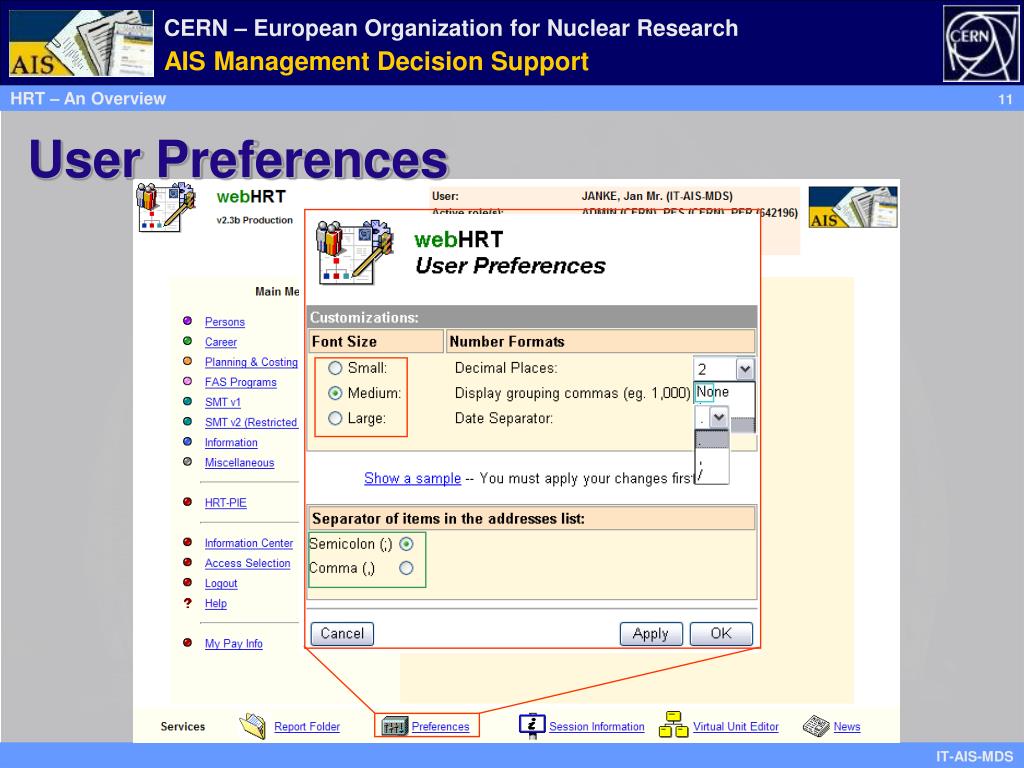Launch the Virtual Unit Editor link
This screenshot has height=768, width=1024.
pyautogui.click(x=736, y=727)
